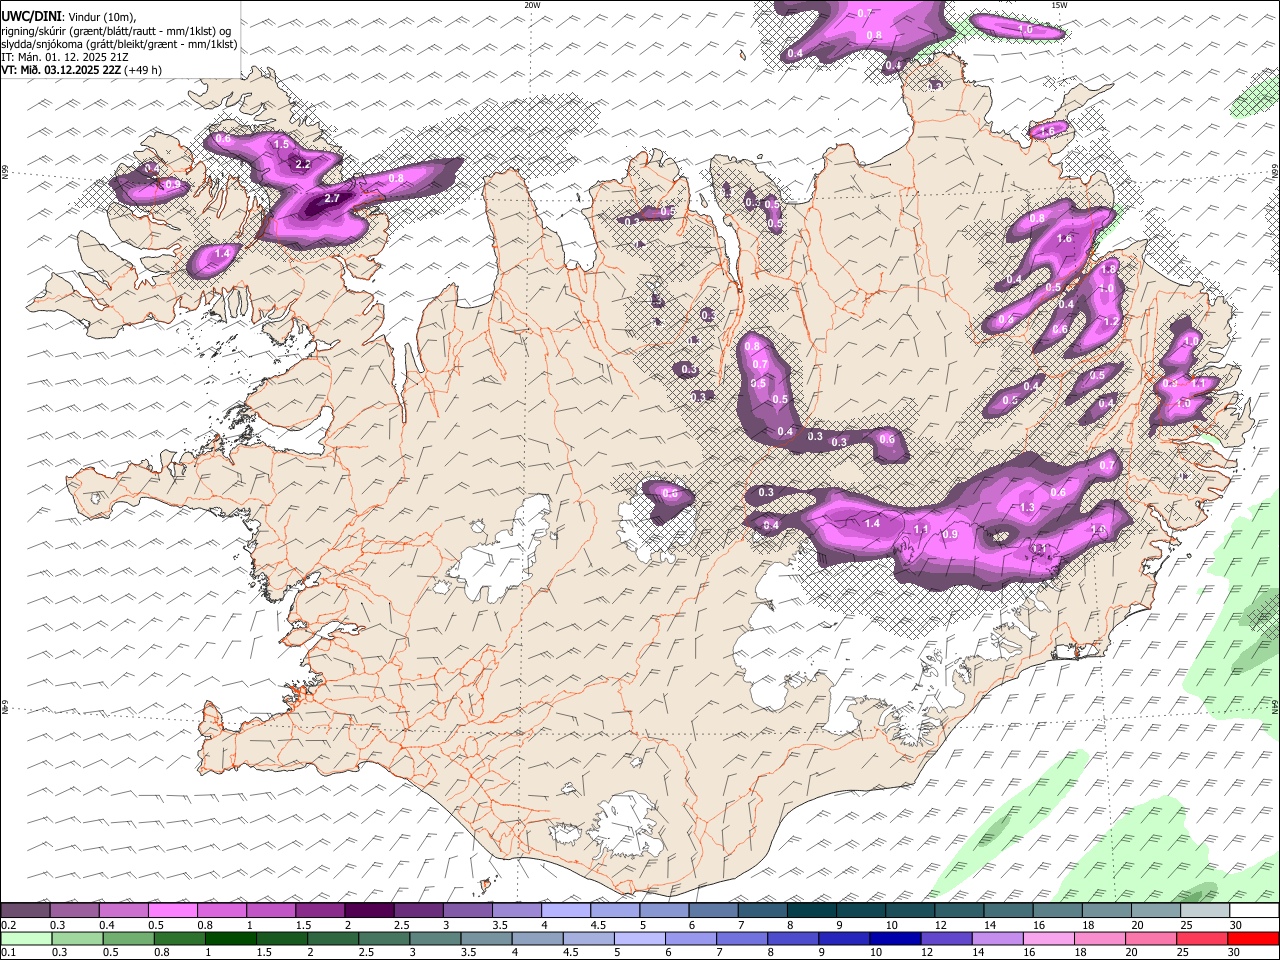Click the 1.2 precipitation value
This screenshot has width=1280, height=960.
[x=1110, y=322]
